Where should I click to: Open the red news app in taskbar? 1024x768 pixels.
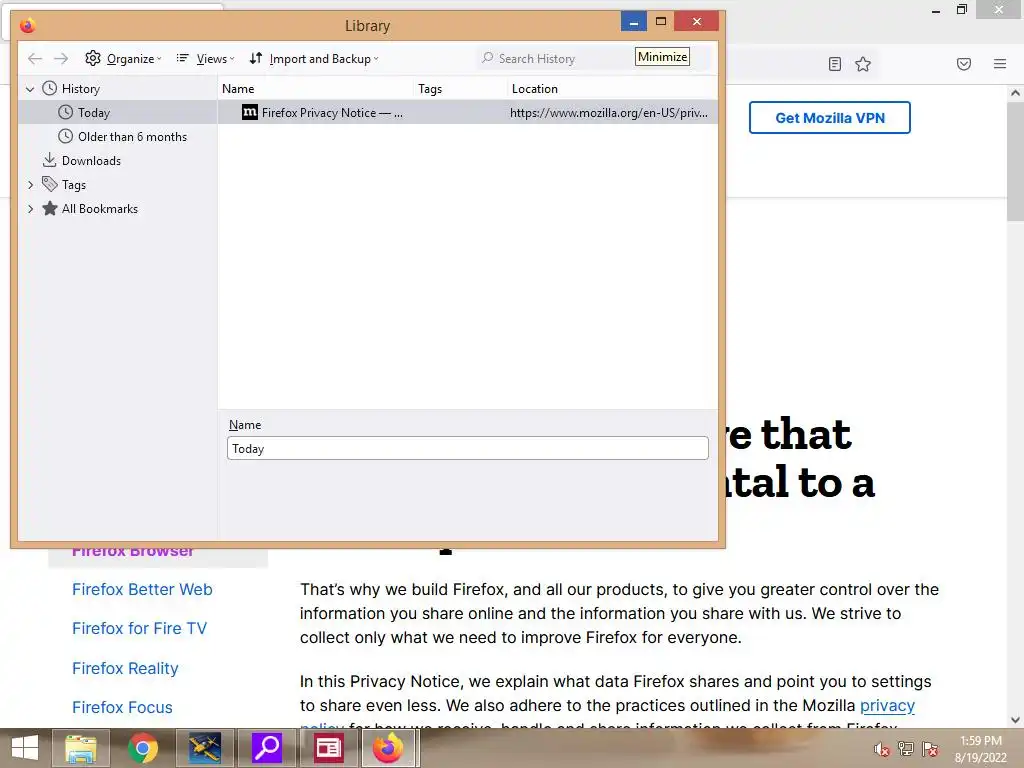point(328,748)
